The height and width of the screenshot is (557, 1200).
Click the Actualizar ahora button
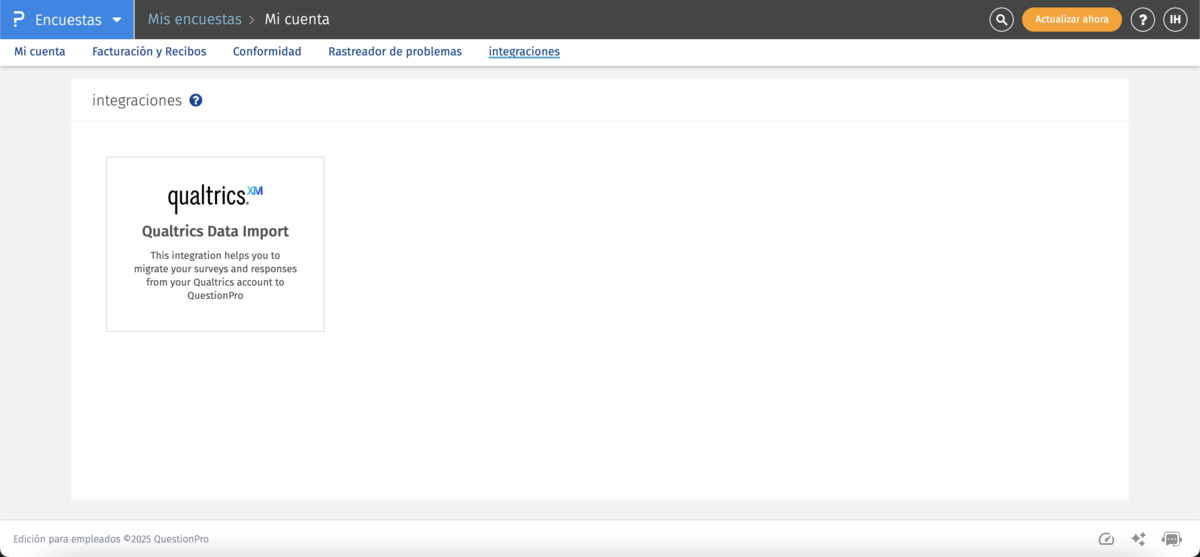pos(1072,19)
